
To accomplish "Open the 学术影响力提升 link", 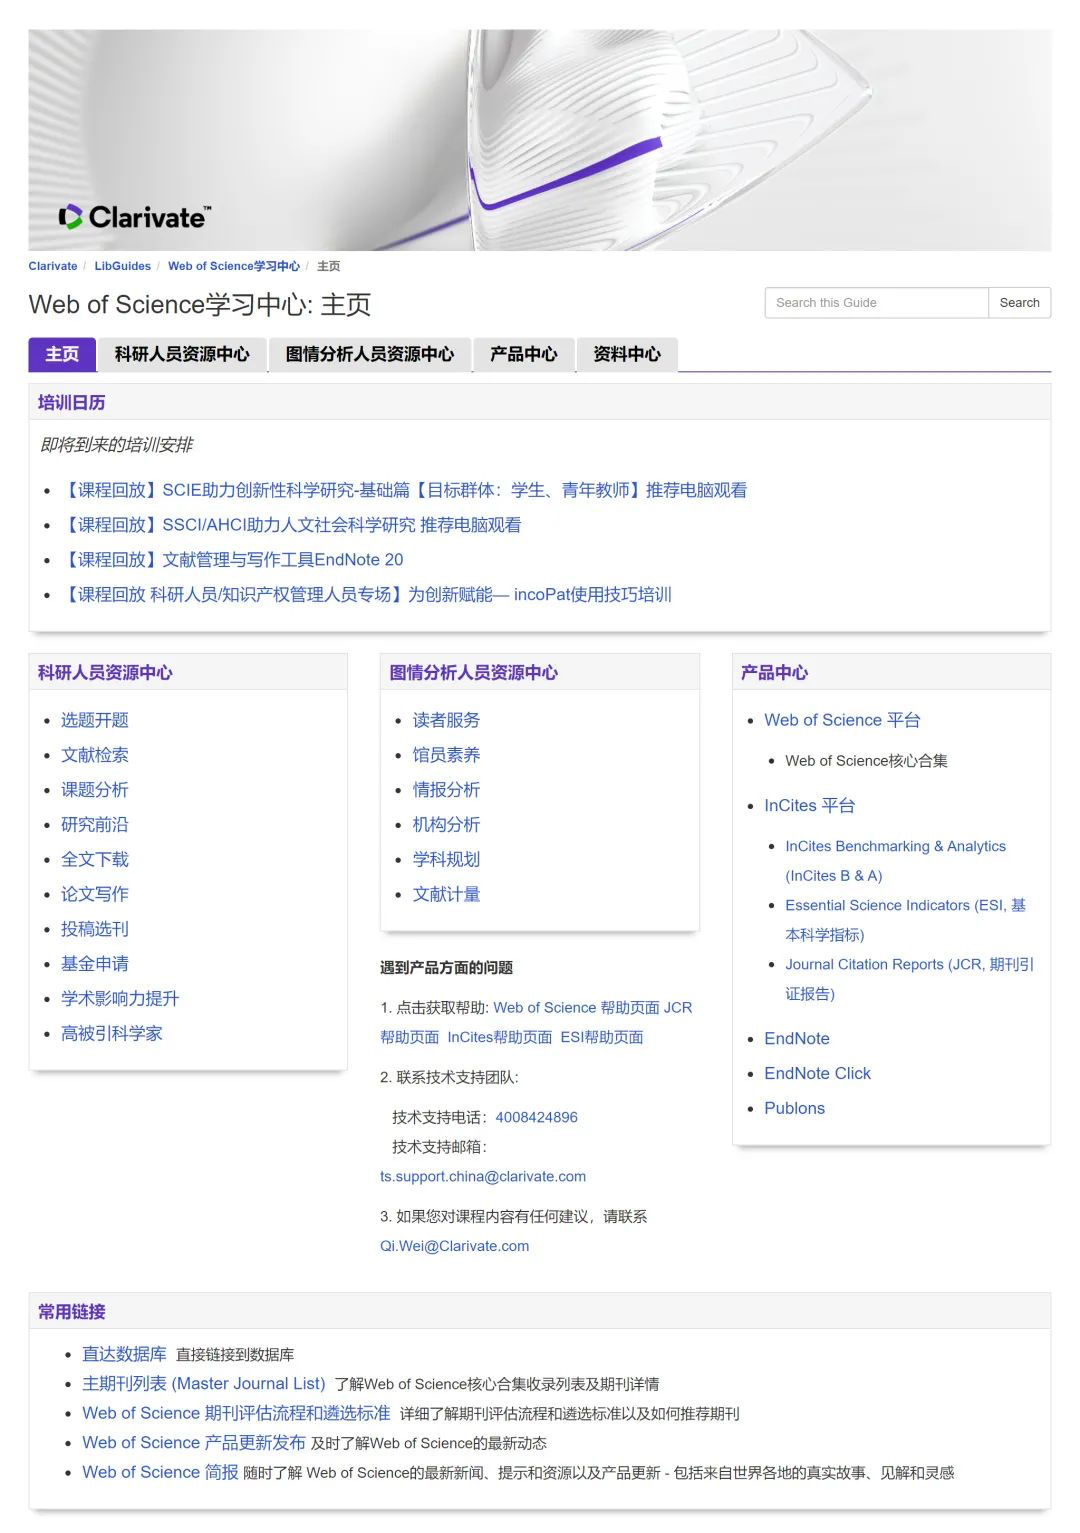I will (x=120, y=999).
